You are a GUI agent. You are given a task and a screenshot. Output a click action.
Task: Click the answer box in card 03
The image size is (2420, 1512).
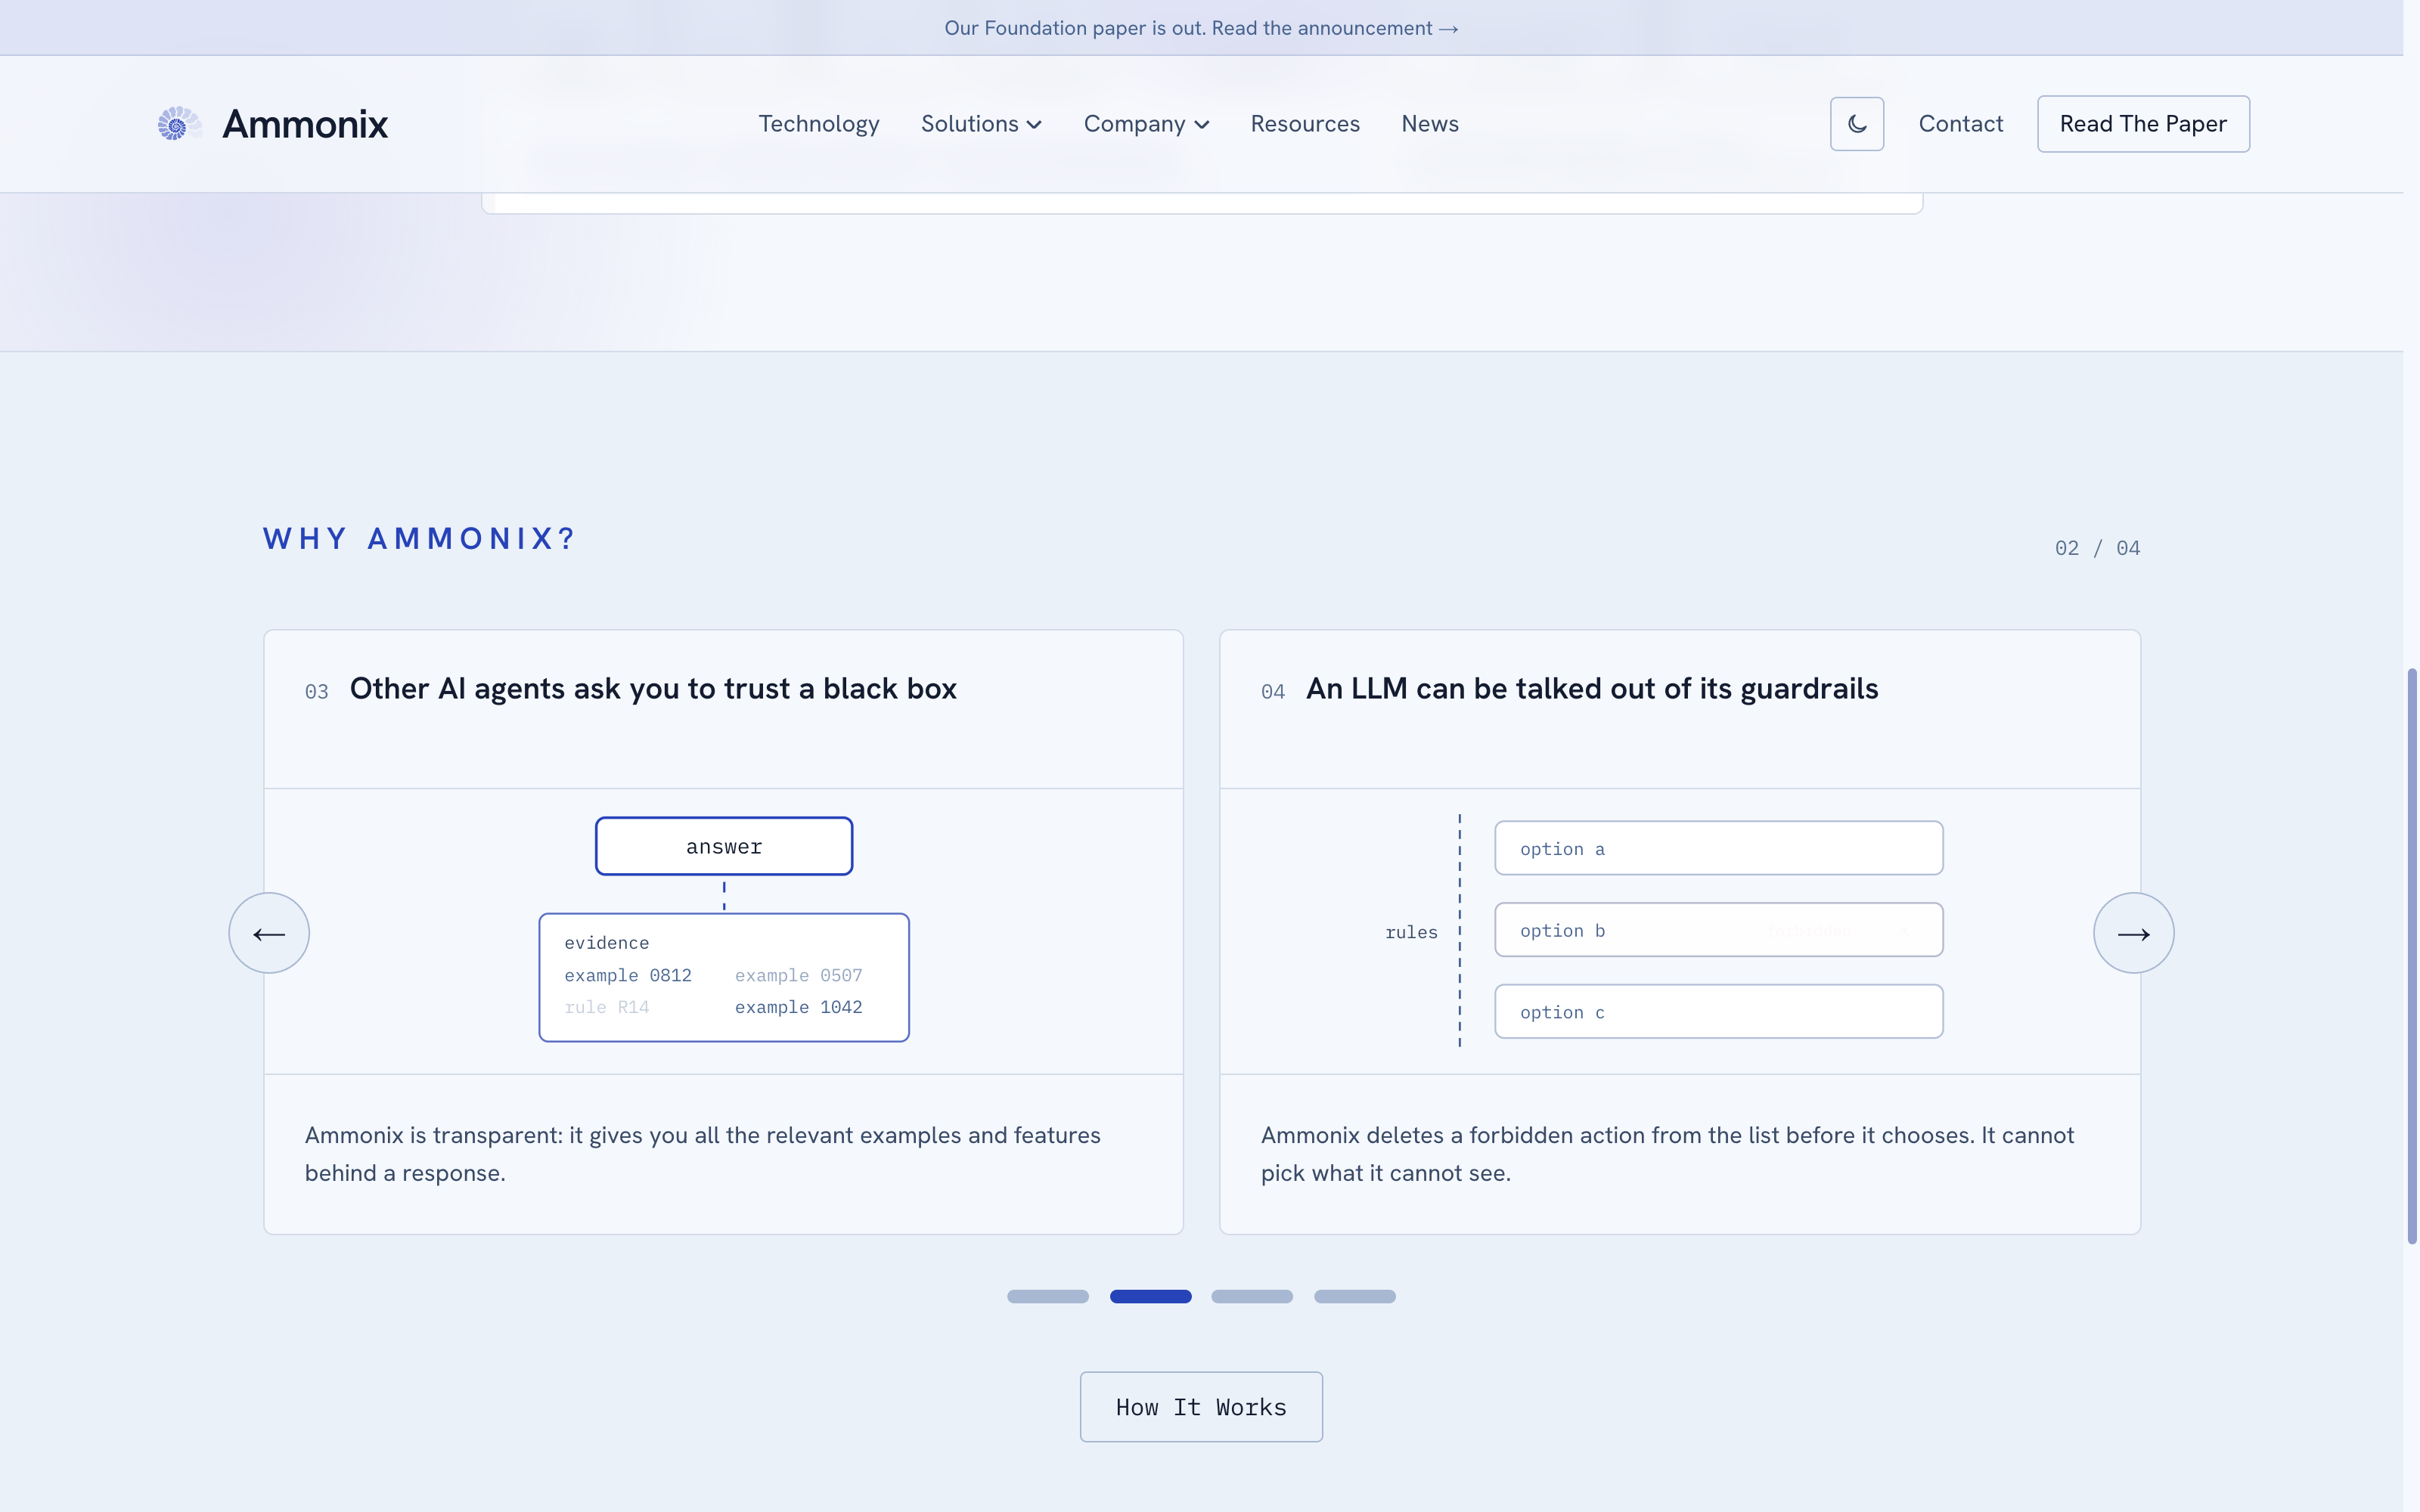724,846
